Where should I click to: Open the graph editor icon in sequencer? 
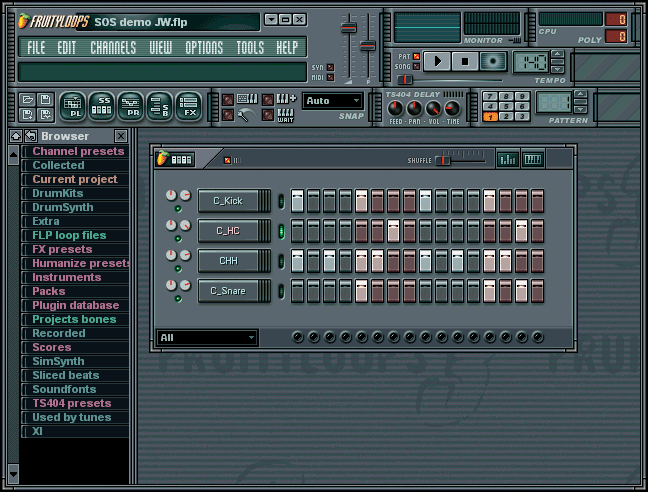[508, 159]
